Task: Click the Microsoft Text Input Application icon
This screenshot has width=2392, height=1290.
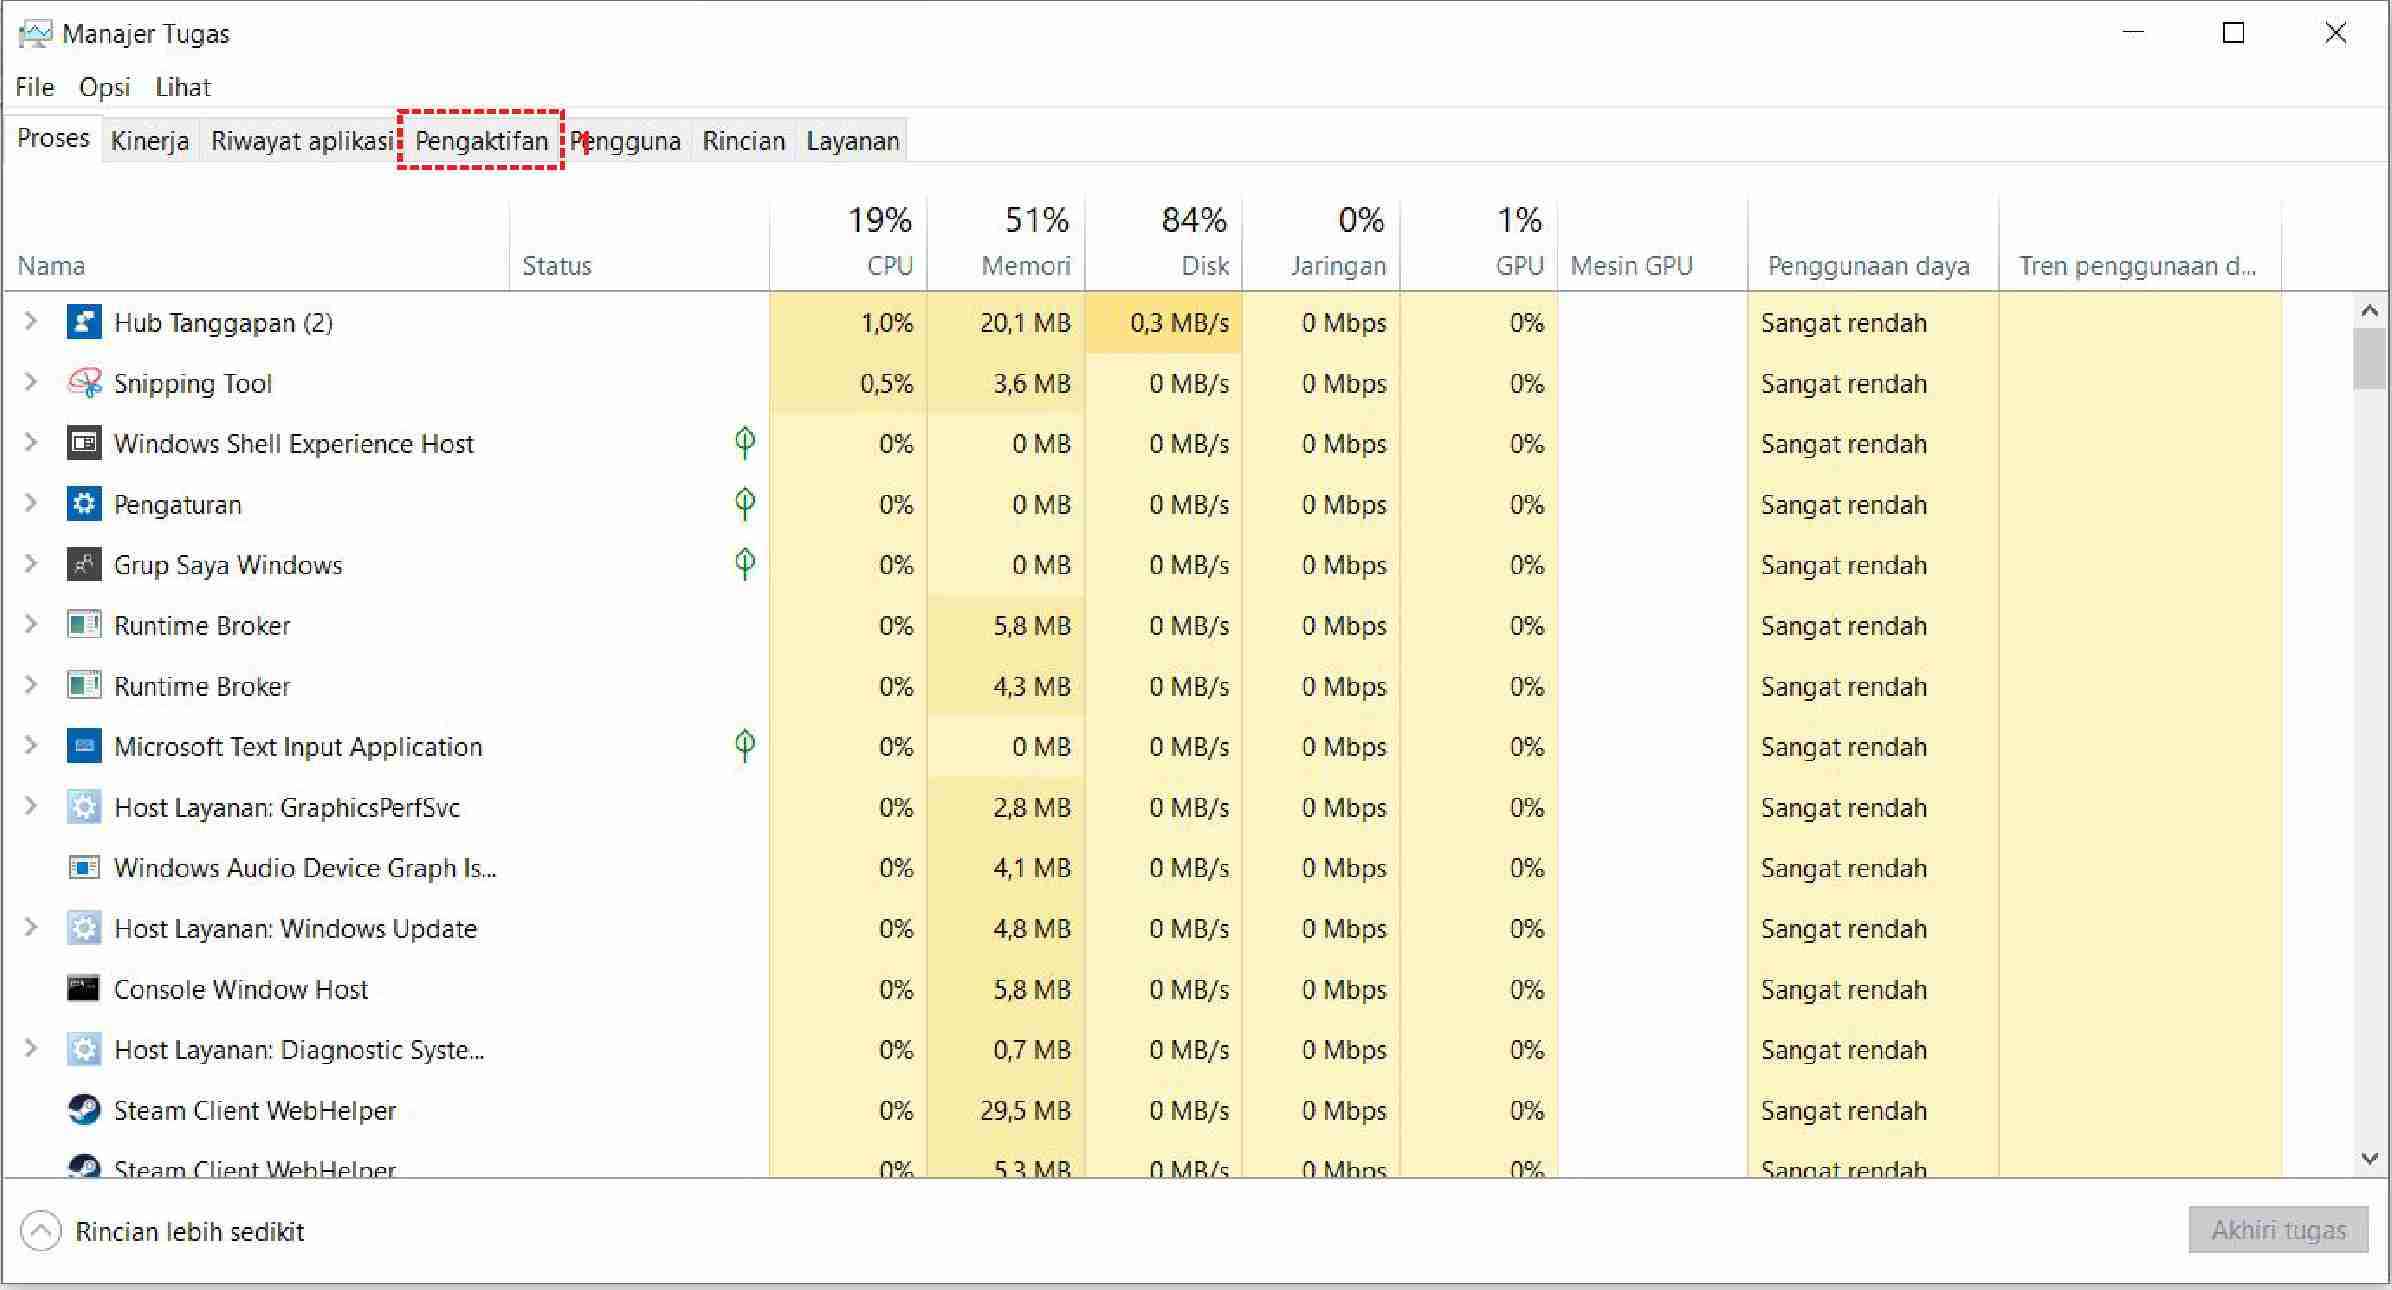Action: coord(84,746)
